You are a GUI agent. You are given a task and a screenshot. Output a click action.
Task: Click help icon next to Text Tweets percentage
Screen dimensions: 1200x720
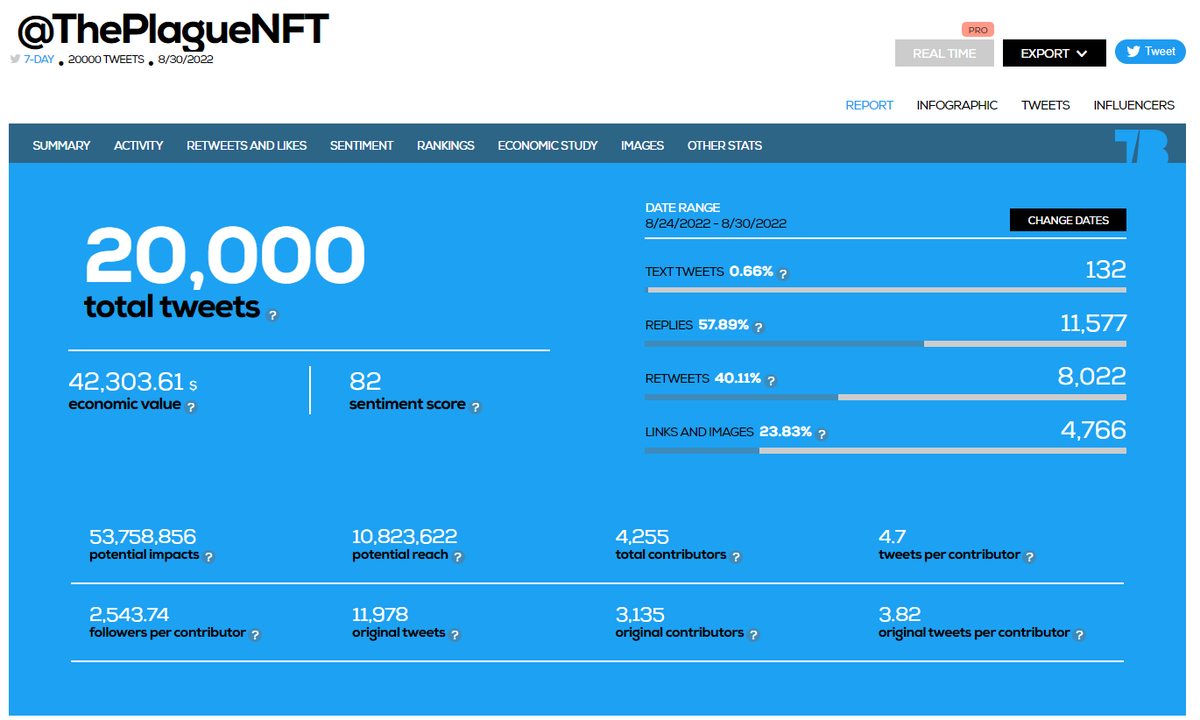click(x=783, y=273)
